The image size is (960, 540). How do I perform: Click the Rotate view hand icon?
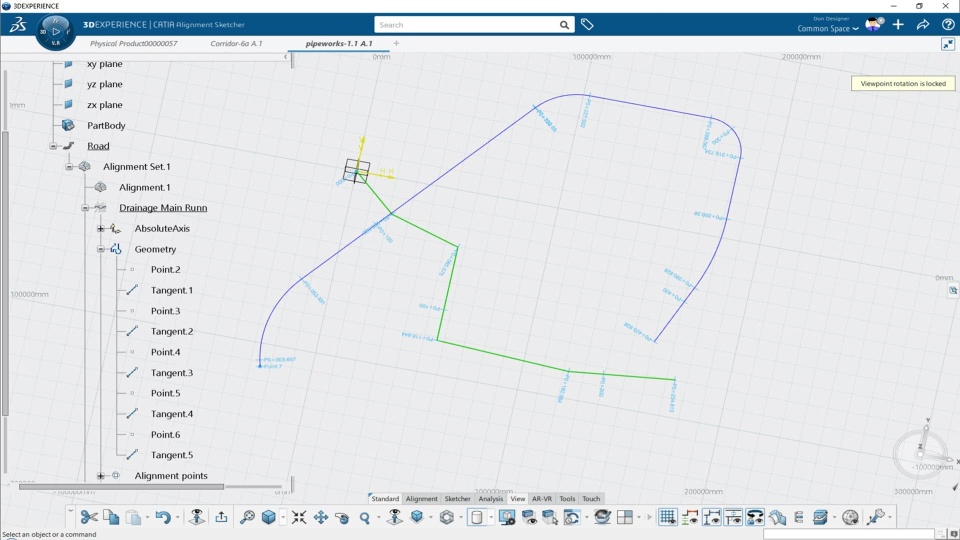click(342, 517)
